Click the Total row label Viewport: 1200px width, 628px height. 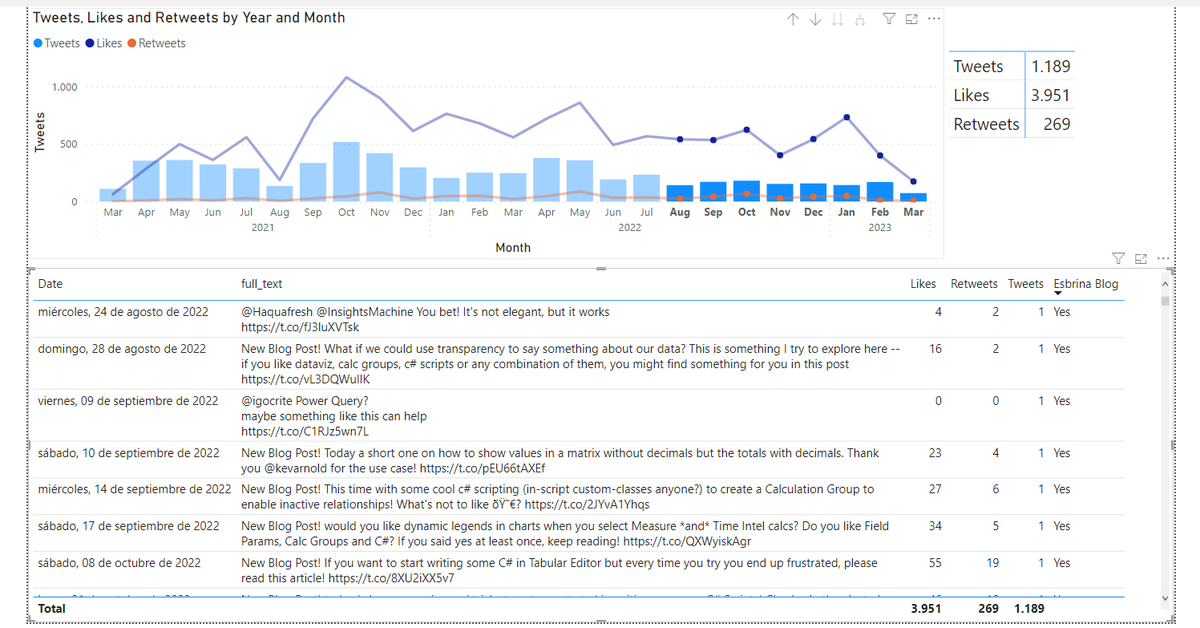pos(52,608)
